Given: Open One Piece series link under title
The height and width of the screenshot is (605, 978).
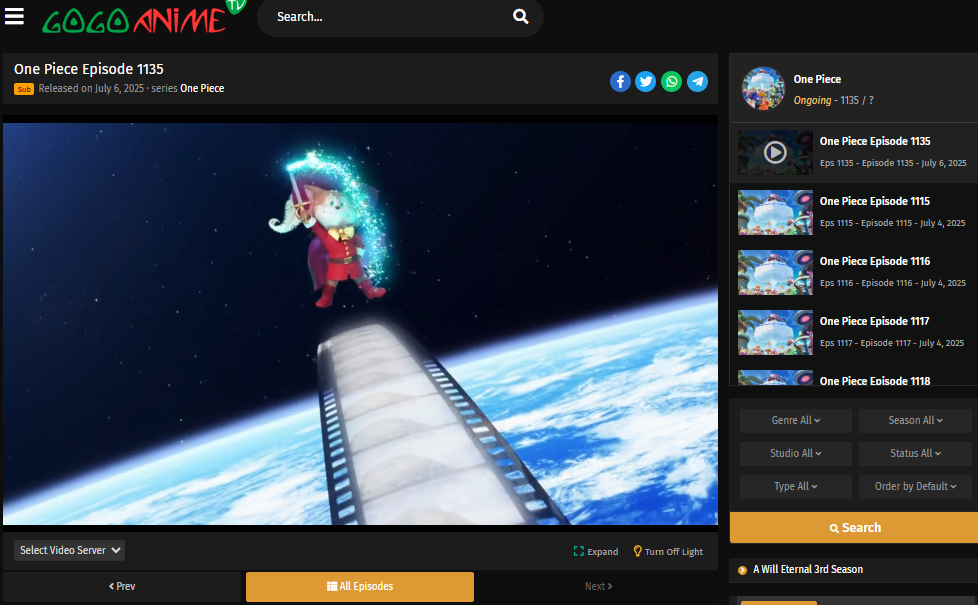Looking at the screenshot, I should click(x=202, y=89).
